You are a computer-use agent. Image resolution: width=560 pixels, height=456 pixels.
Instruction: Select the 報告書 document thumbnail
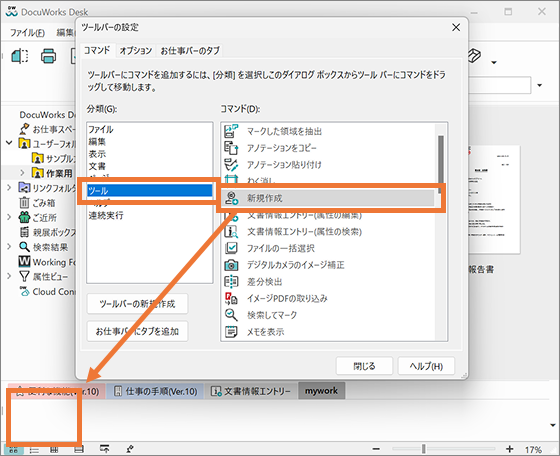click(x=495, y=199)
